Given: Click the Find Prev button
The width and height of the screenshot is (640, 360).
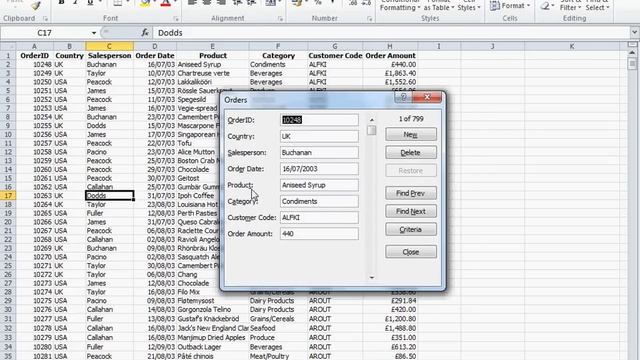Looking at the screenshot, I should pos(411,193).
